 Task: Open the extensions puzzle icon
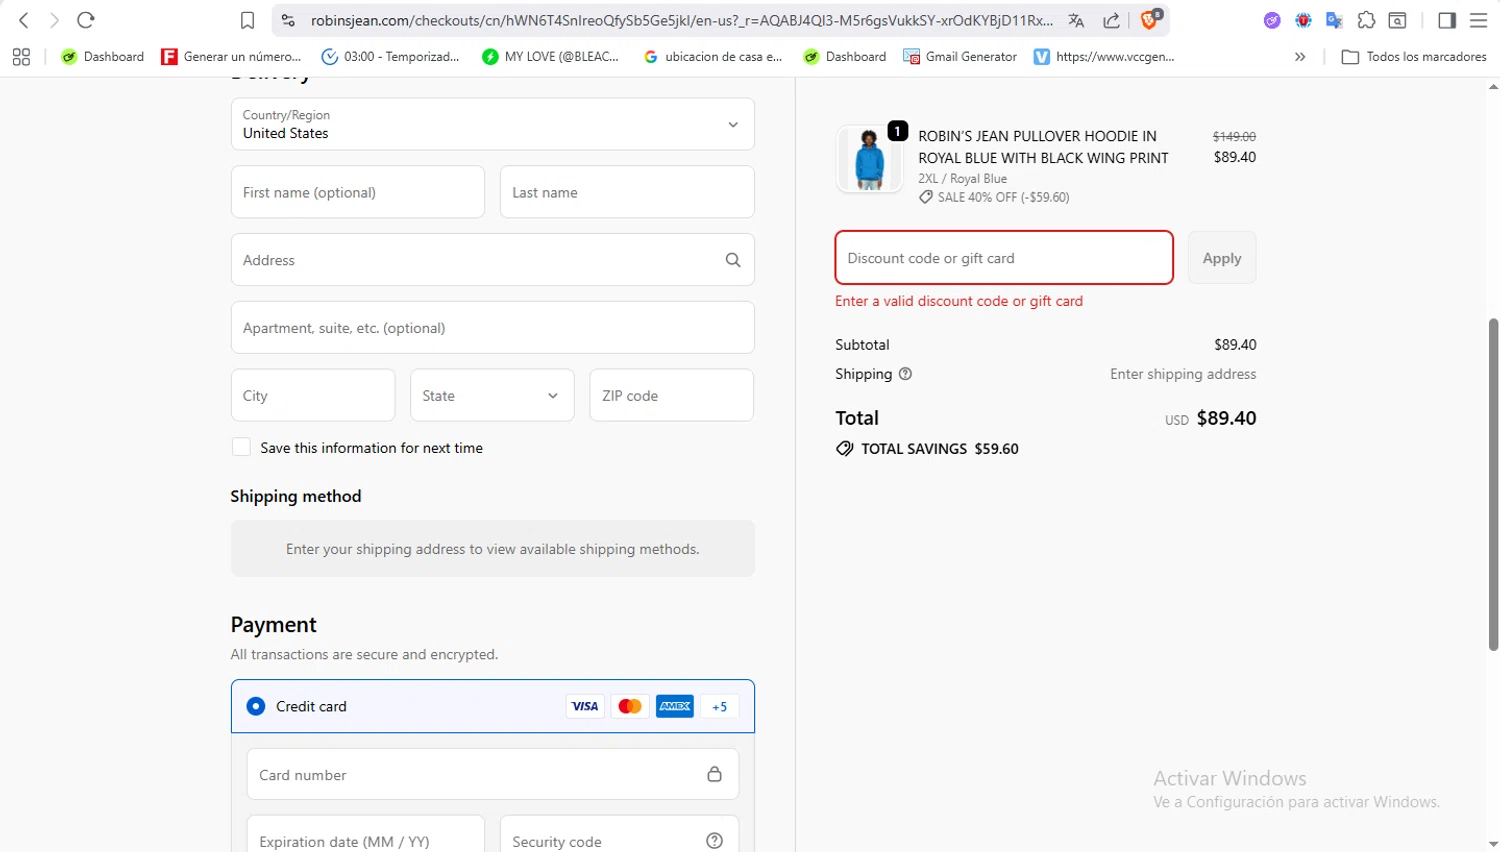(1366, 20)
